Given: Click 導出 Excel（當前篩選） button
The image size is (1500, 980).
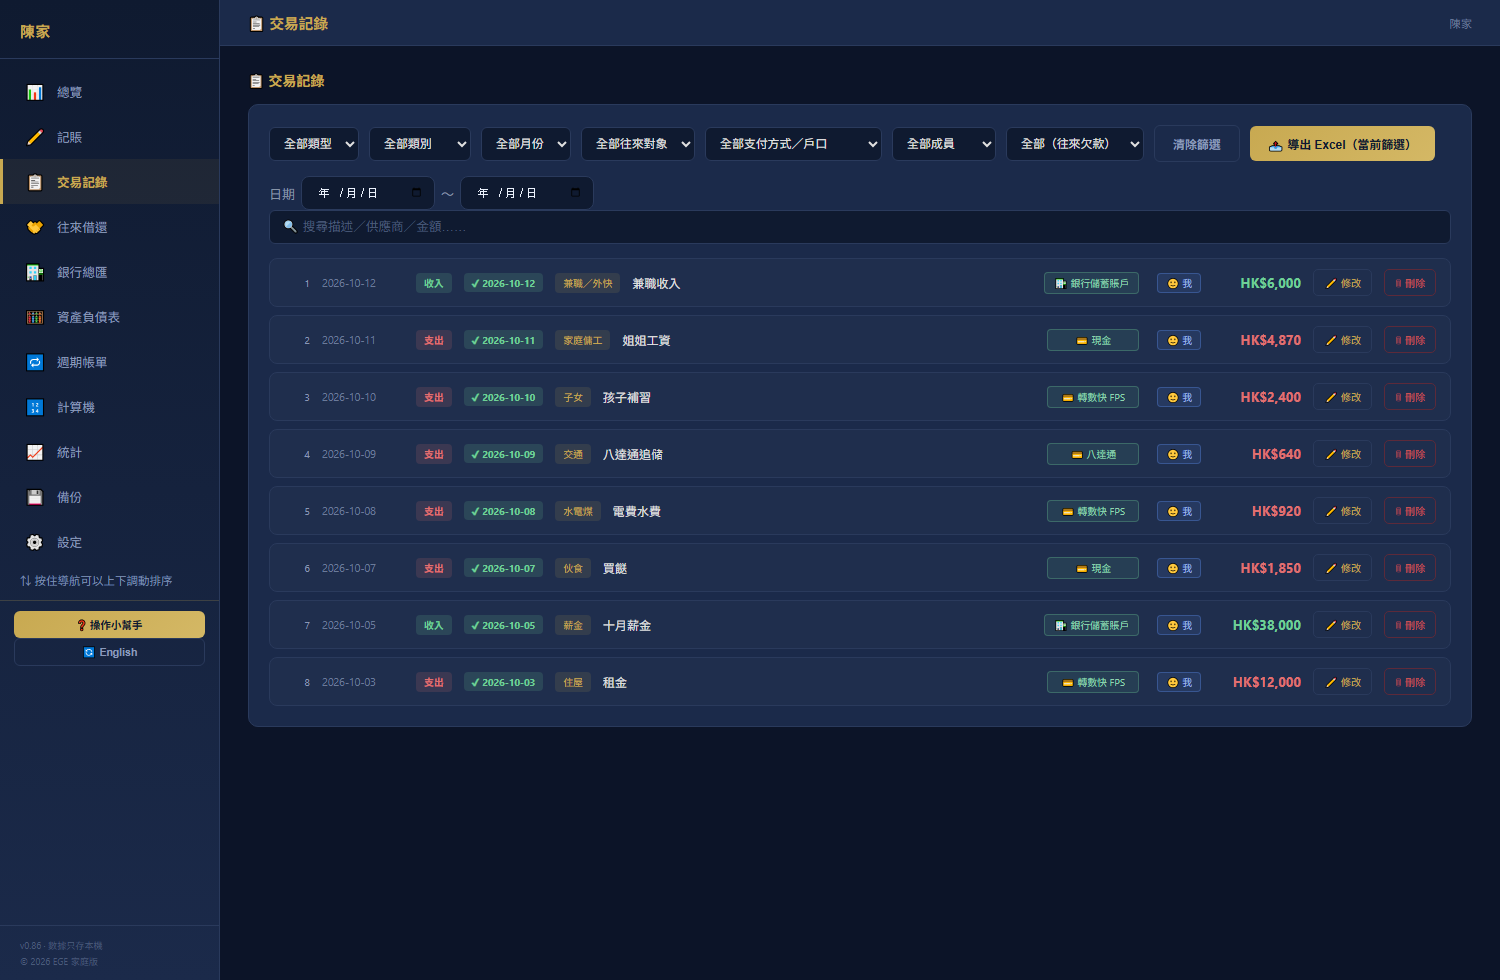Looking at the screenshot, I should point(1342,144).
